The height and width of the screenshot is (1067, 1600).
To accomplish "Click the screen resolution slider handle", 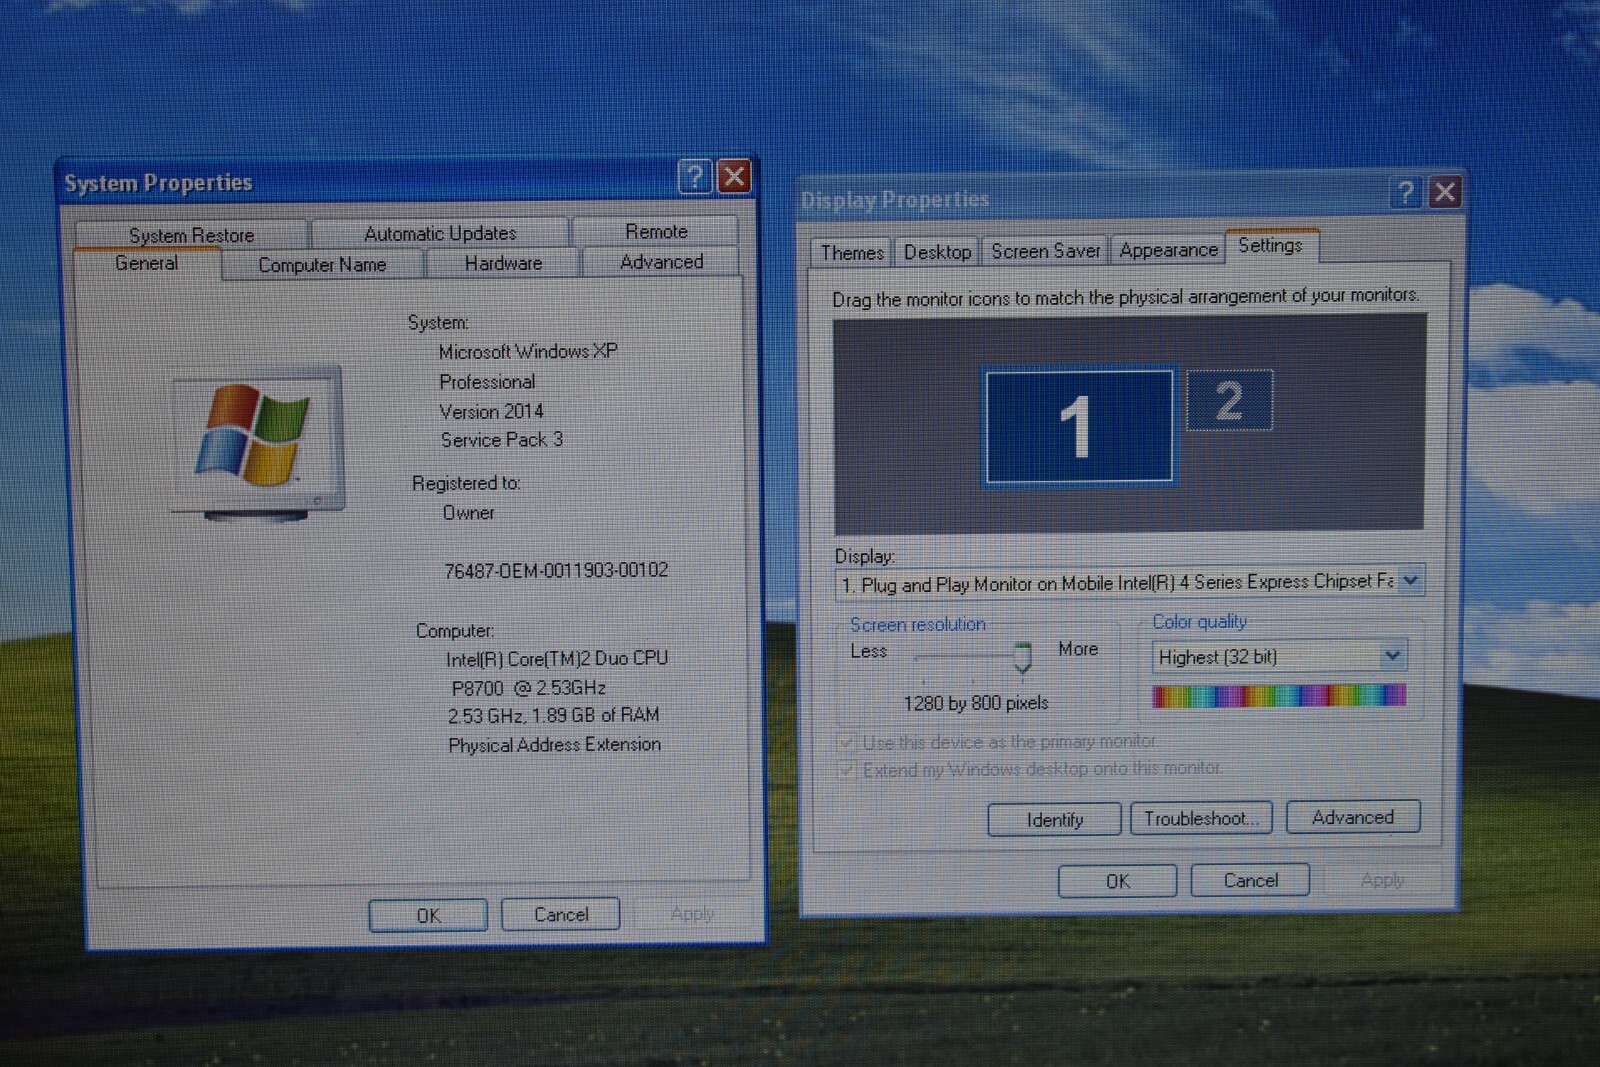I will [1022, 657].
